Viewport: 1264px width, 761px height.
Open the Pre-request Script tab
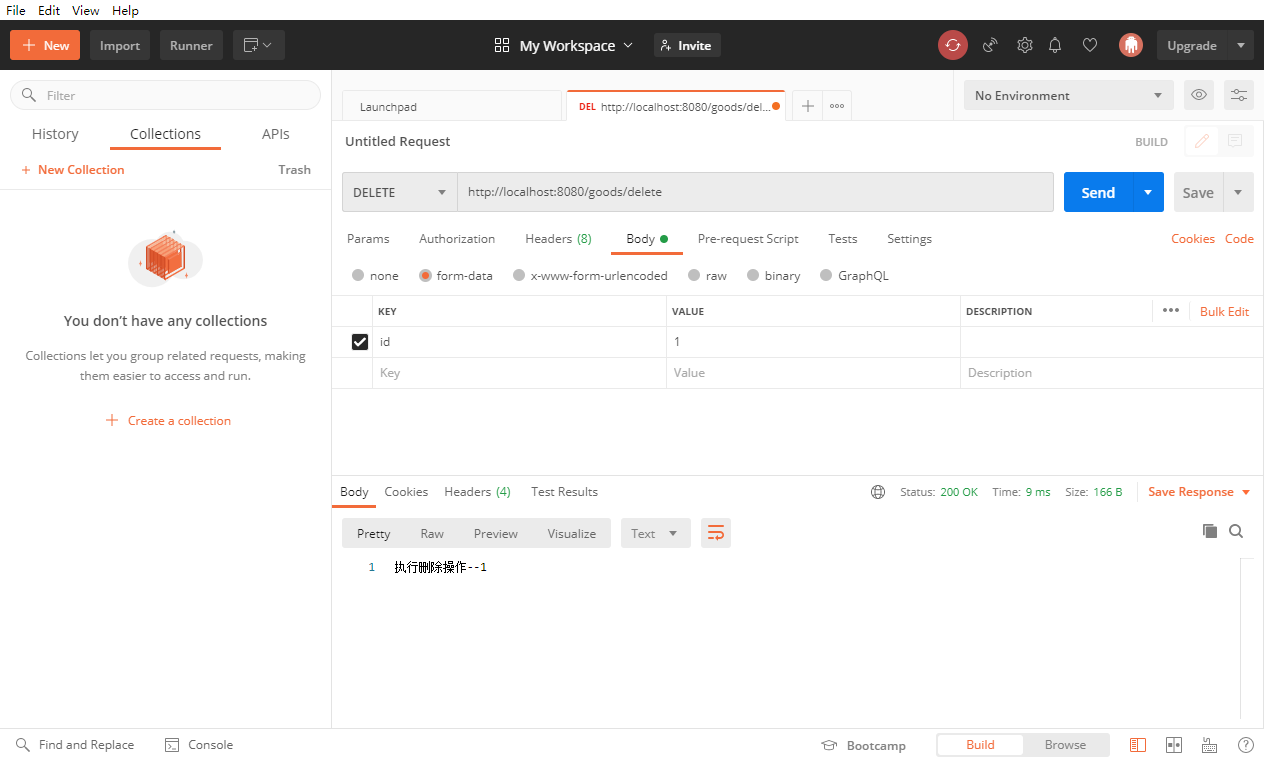click(748, 239)
